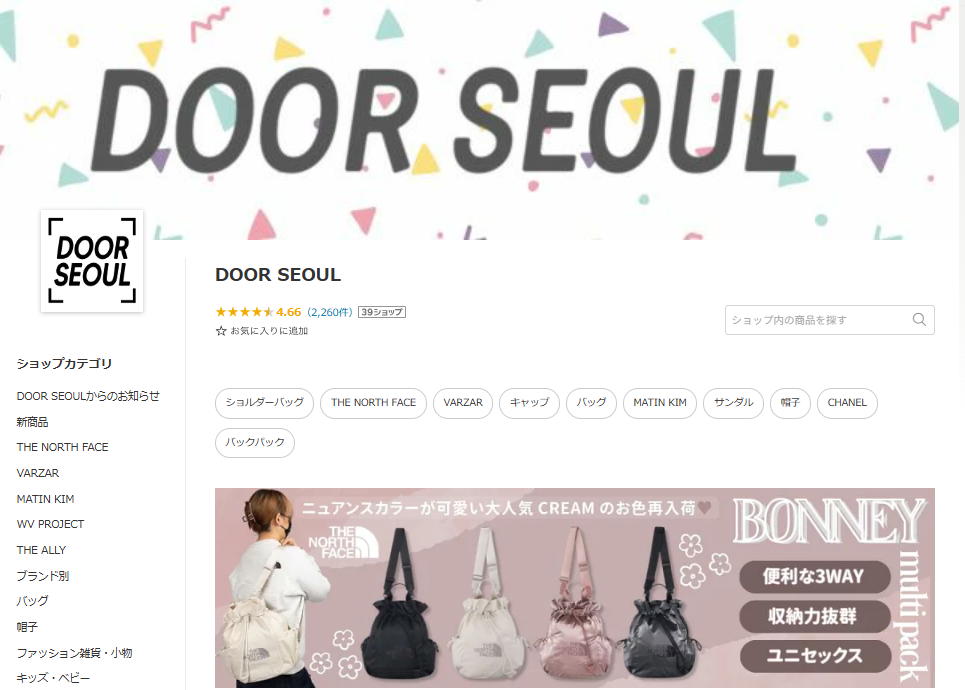
Task: Open ブランド別 category
Action: [x=42, y=576]
